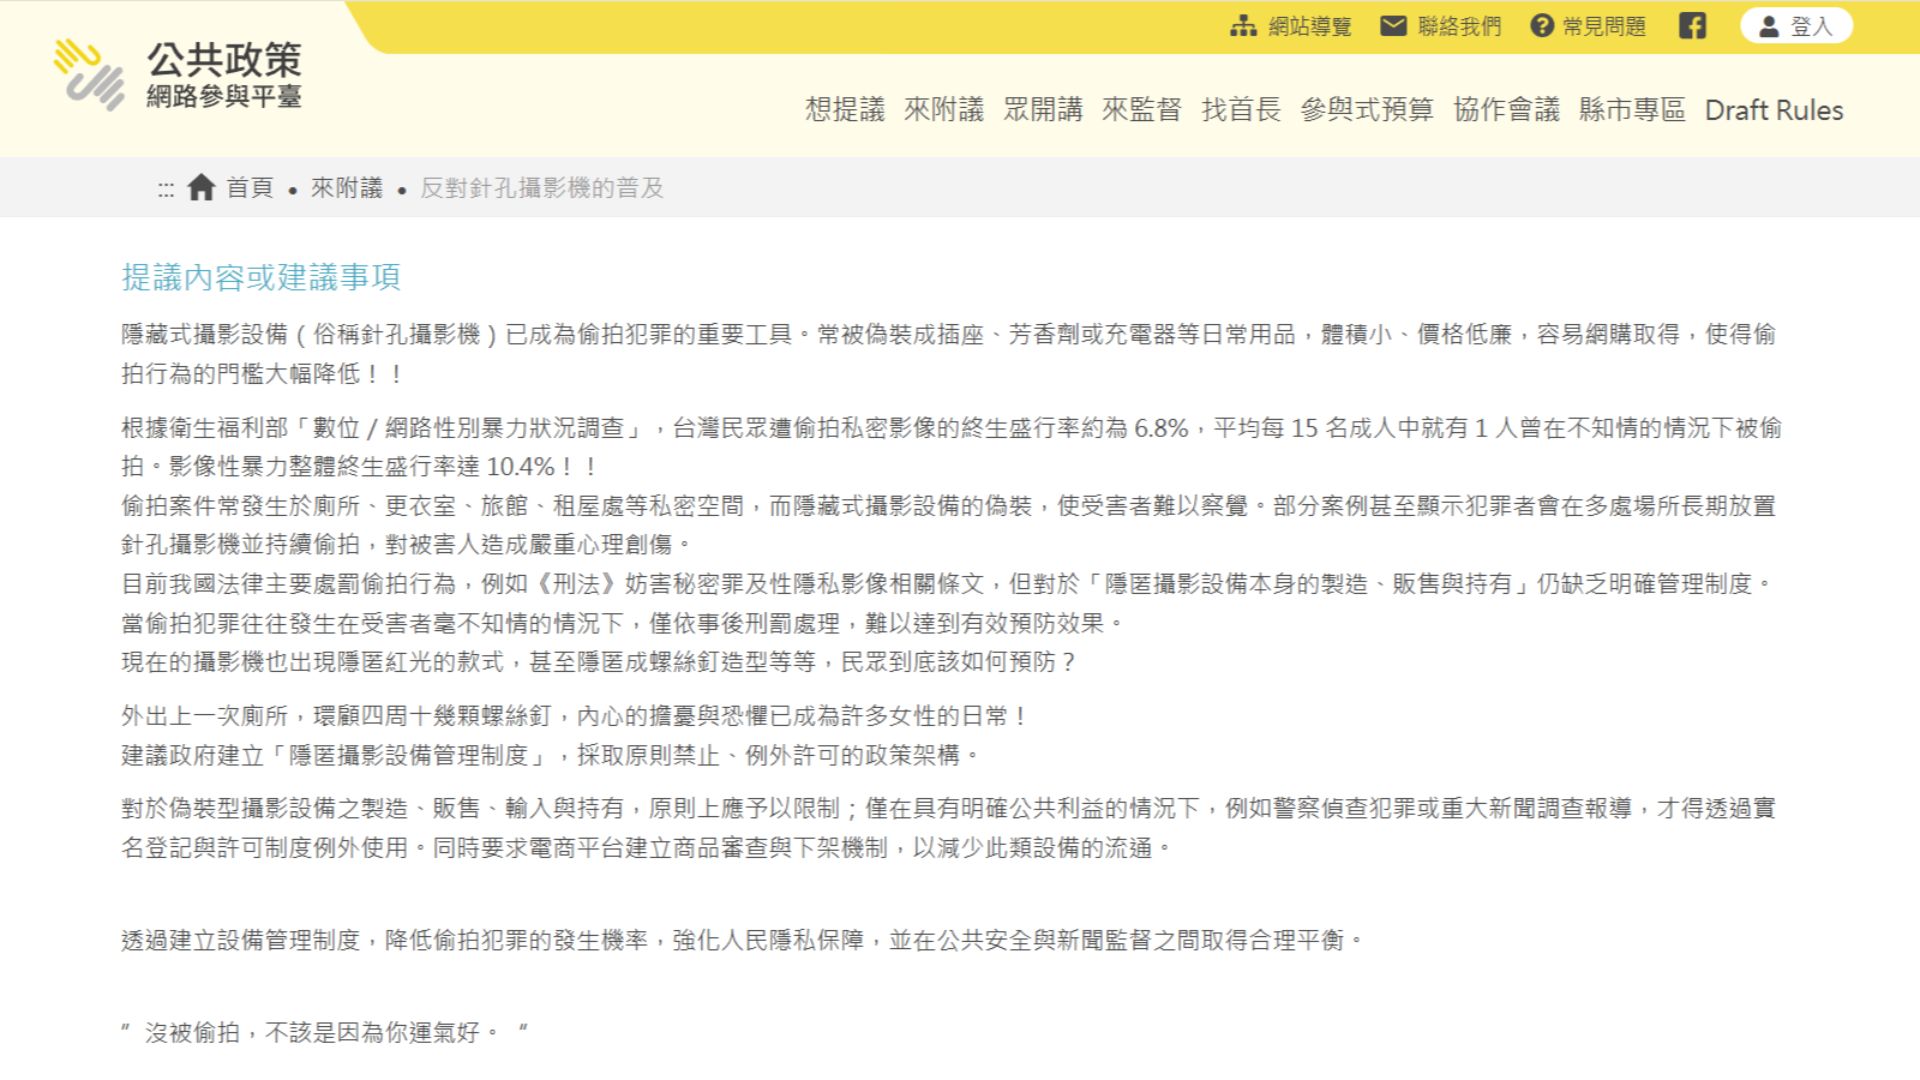This screenshot has width=1920, height=1080.
Task: Click line starting 透過建立設備管理制度
Action: click(x=743, y=940)
